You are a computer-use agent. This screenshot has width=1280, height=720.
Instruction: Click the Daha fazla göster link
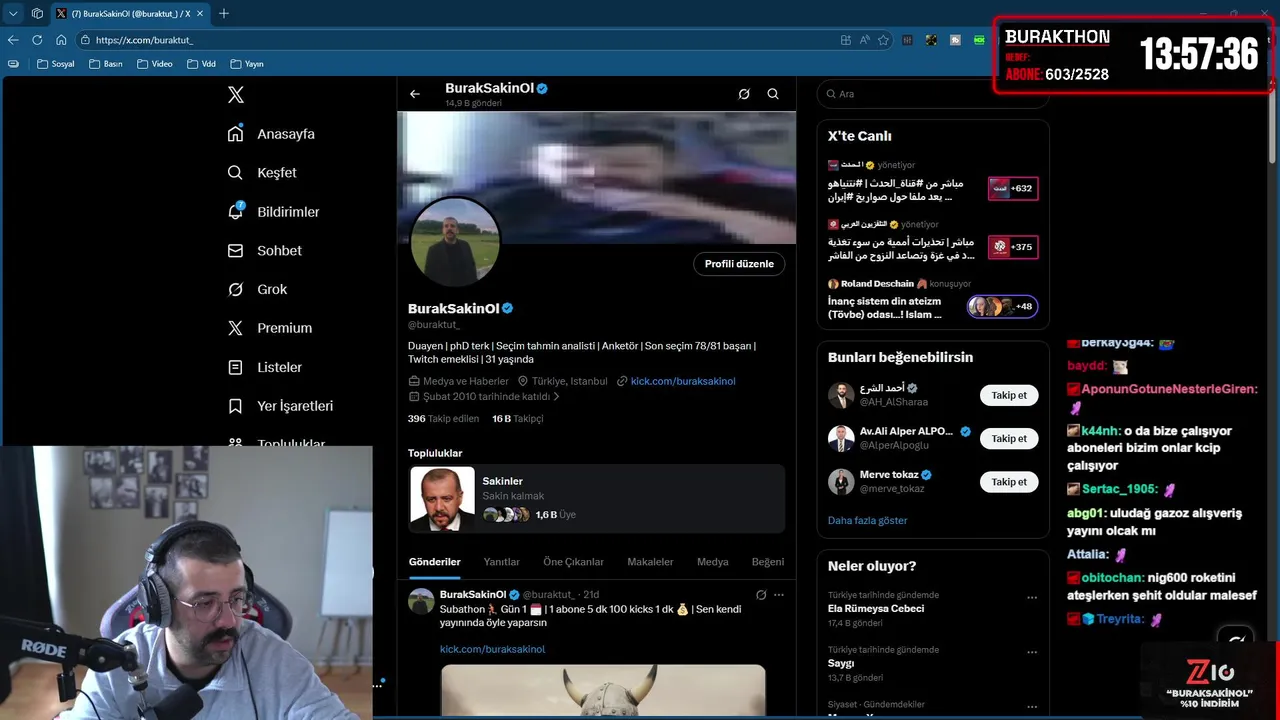tap(867, 521)
